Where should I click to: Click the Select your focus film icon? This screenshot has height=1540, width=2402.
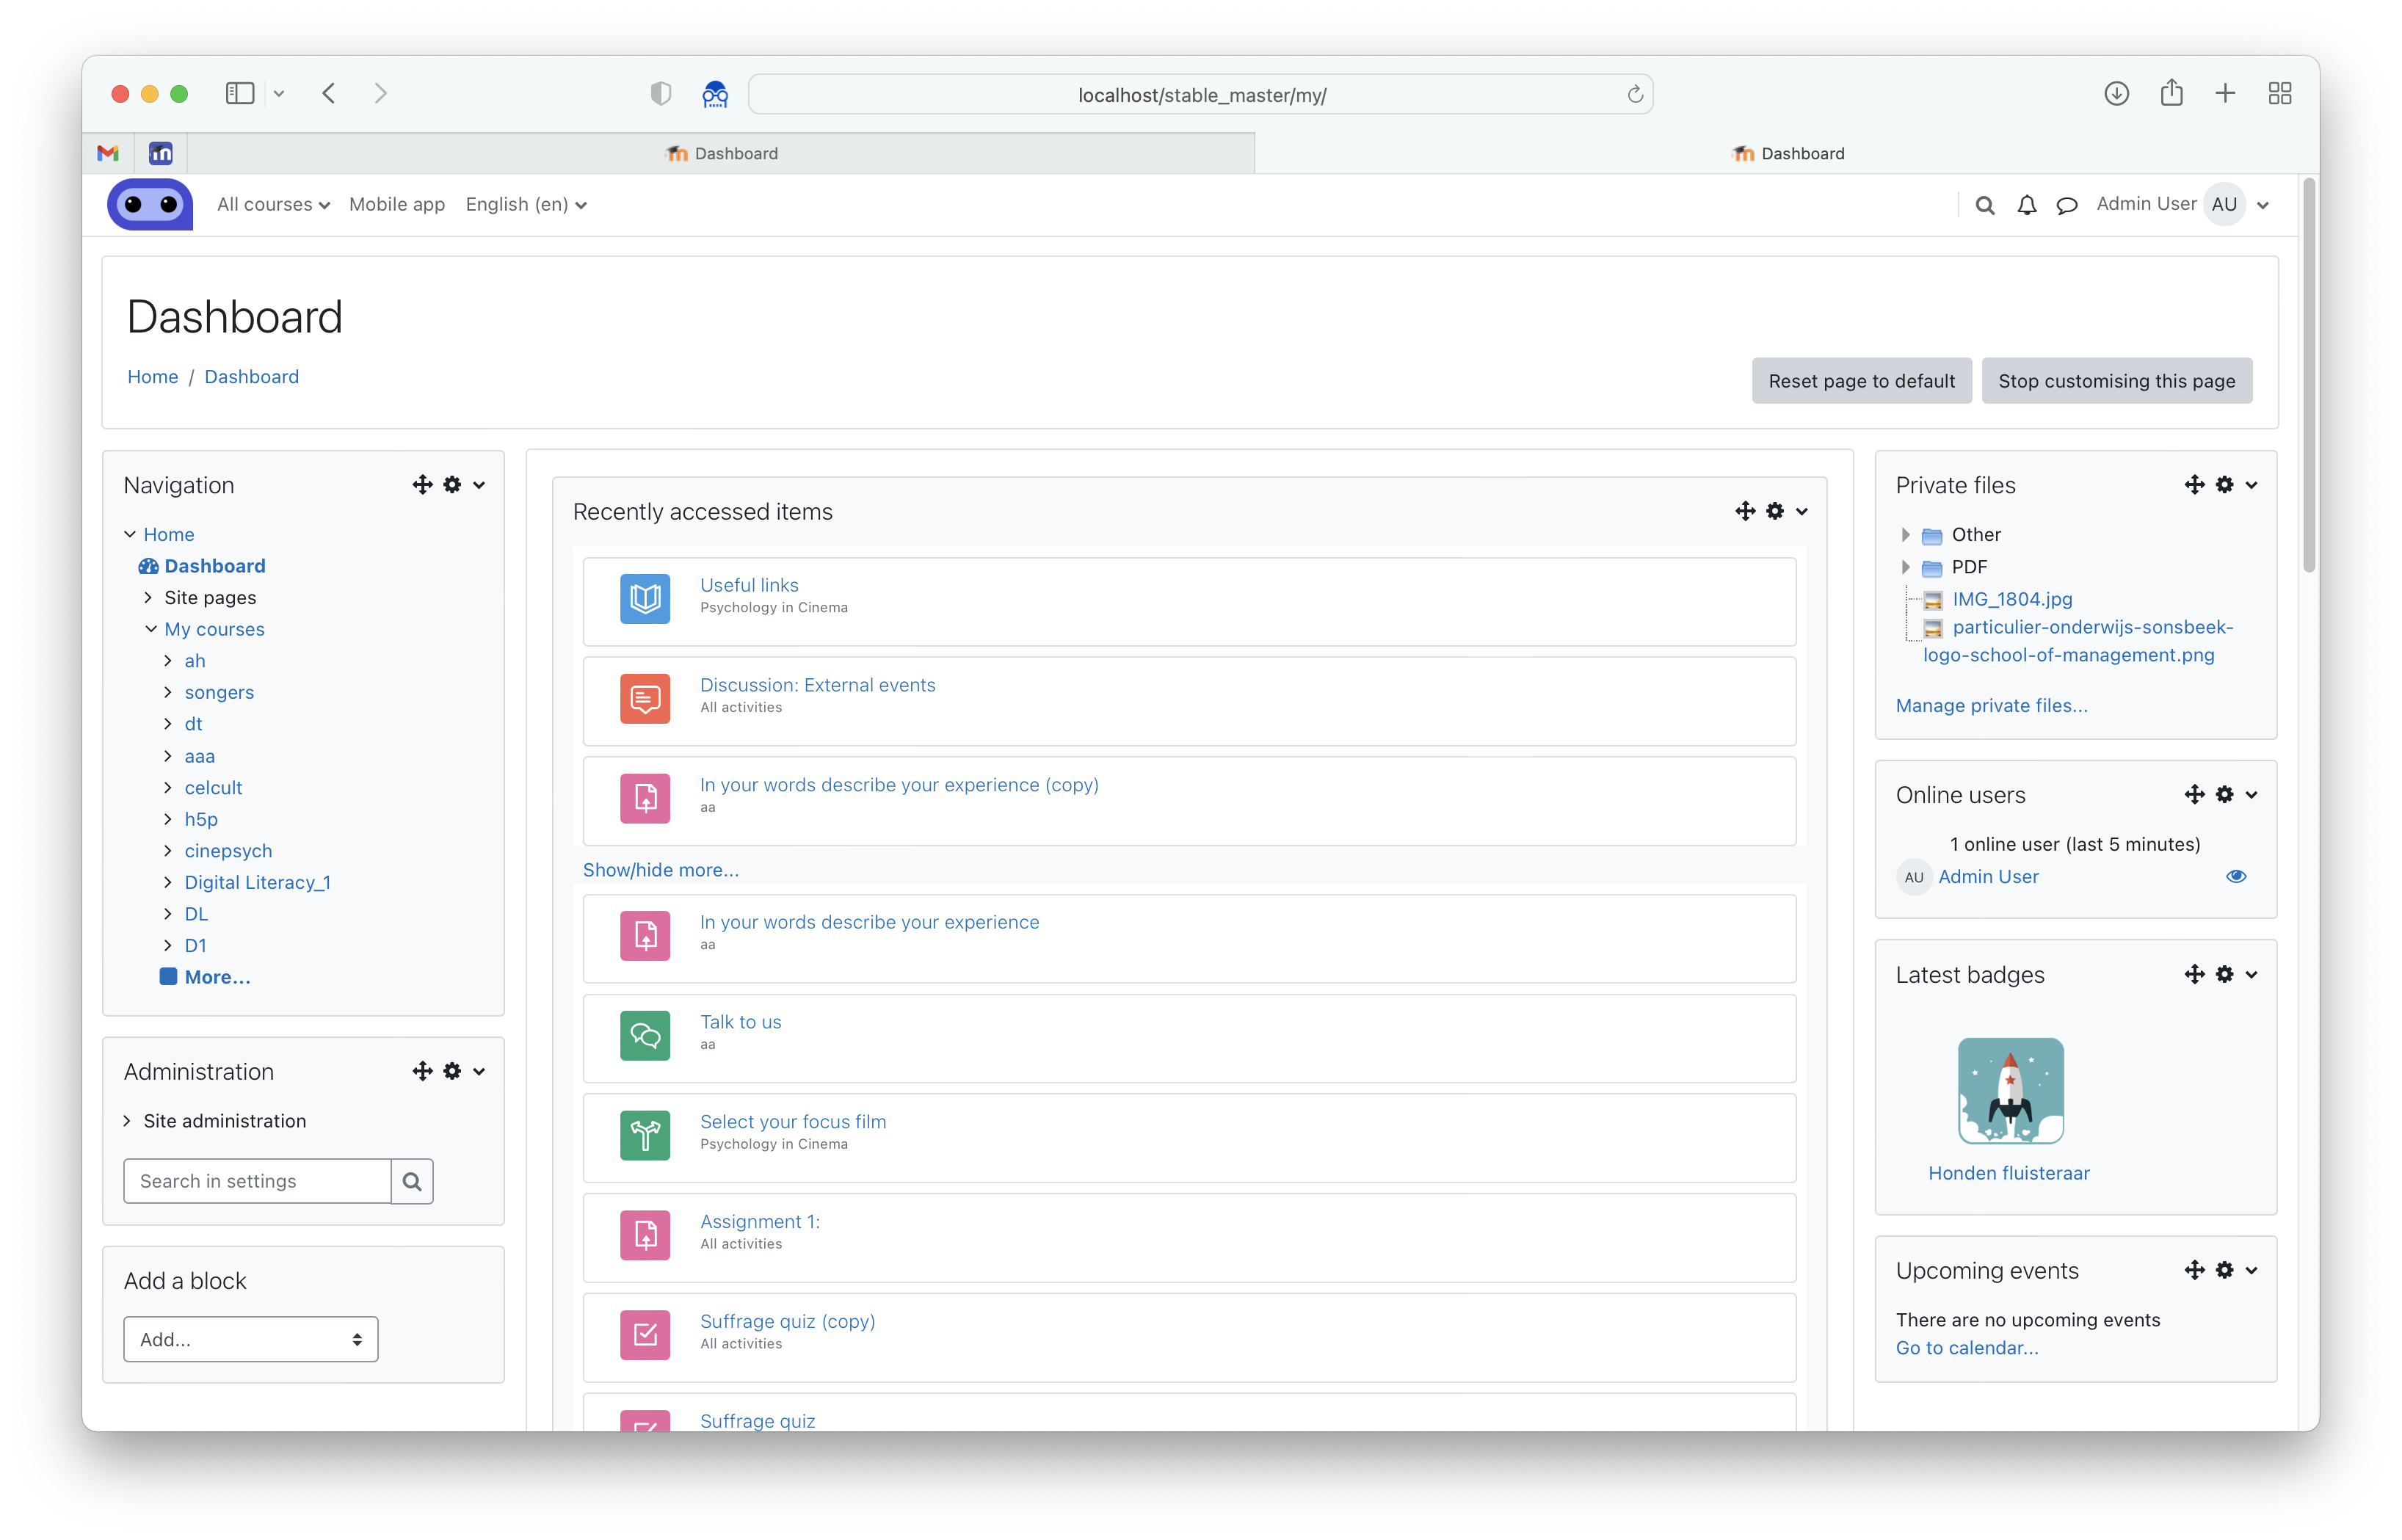[x=645, y=1136]
